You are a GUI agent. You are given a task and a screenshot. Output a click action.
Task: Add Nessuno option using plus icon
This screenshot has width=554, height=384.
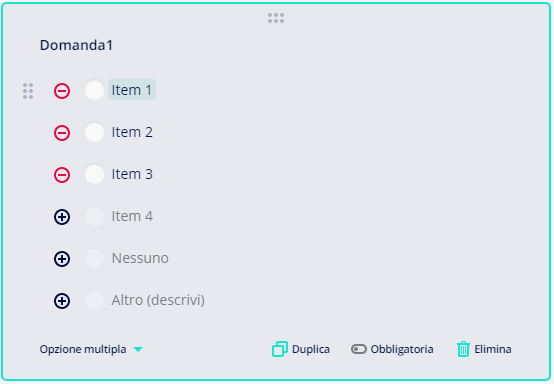(62, 259)
